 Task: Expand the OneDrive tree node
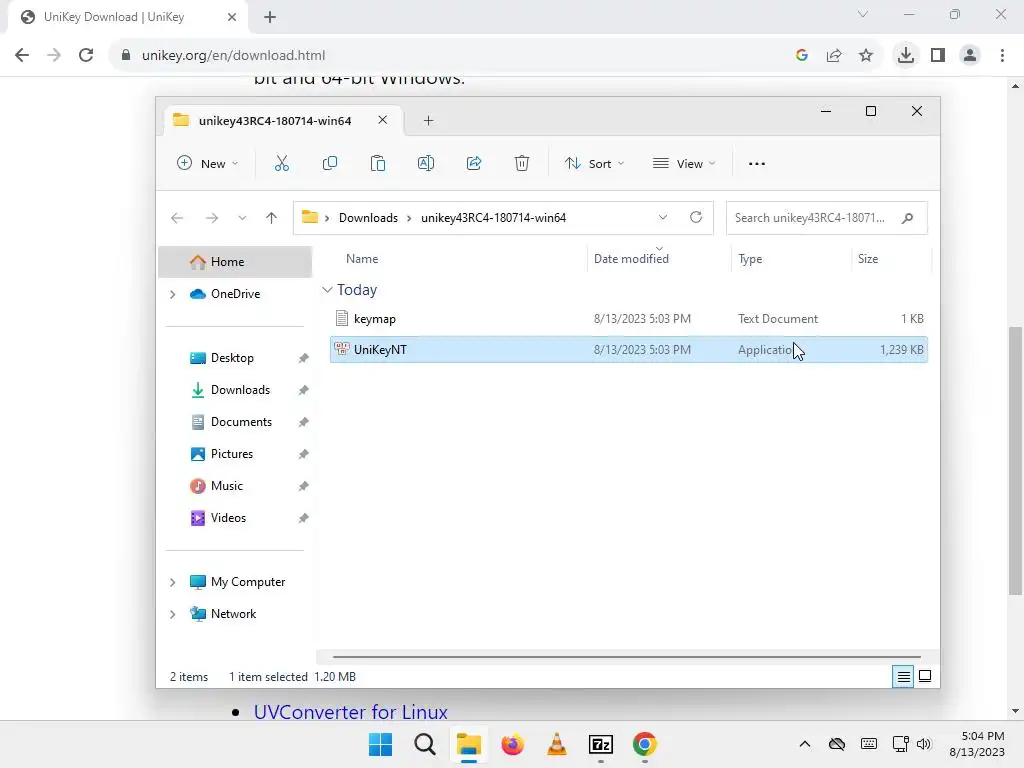pos(172,295)
